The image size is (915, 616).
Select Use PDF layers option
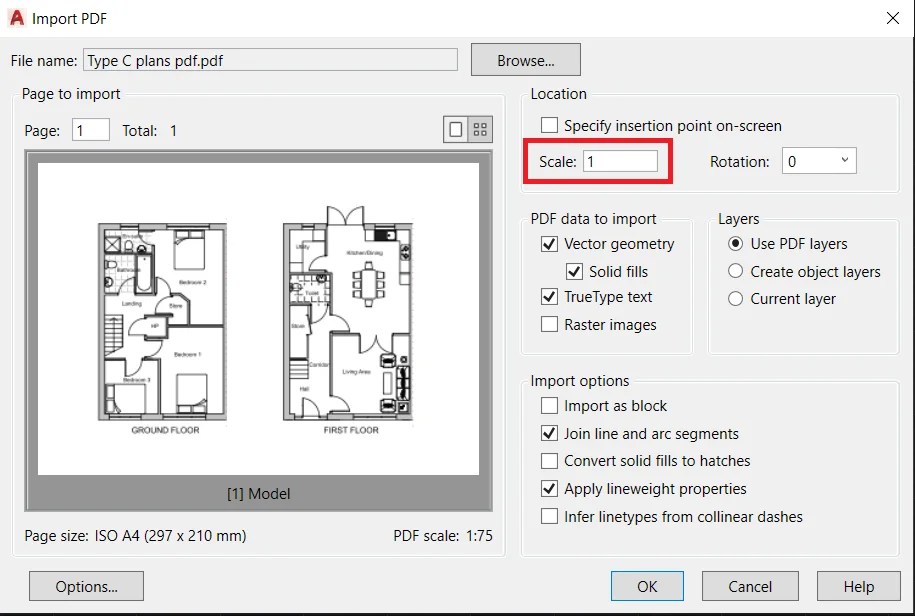click(x=735, y=243)
